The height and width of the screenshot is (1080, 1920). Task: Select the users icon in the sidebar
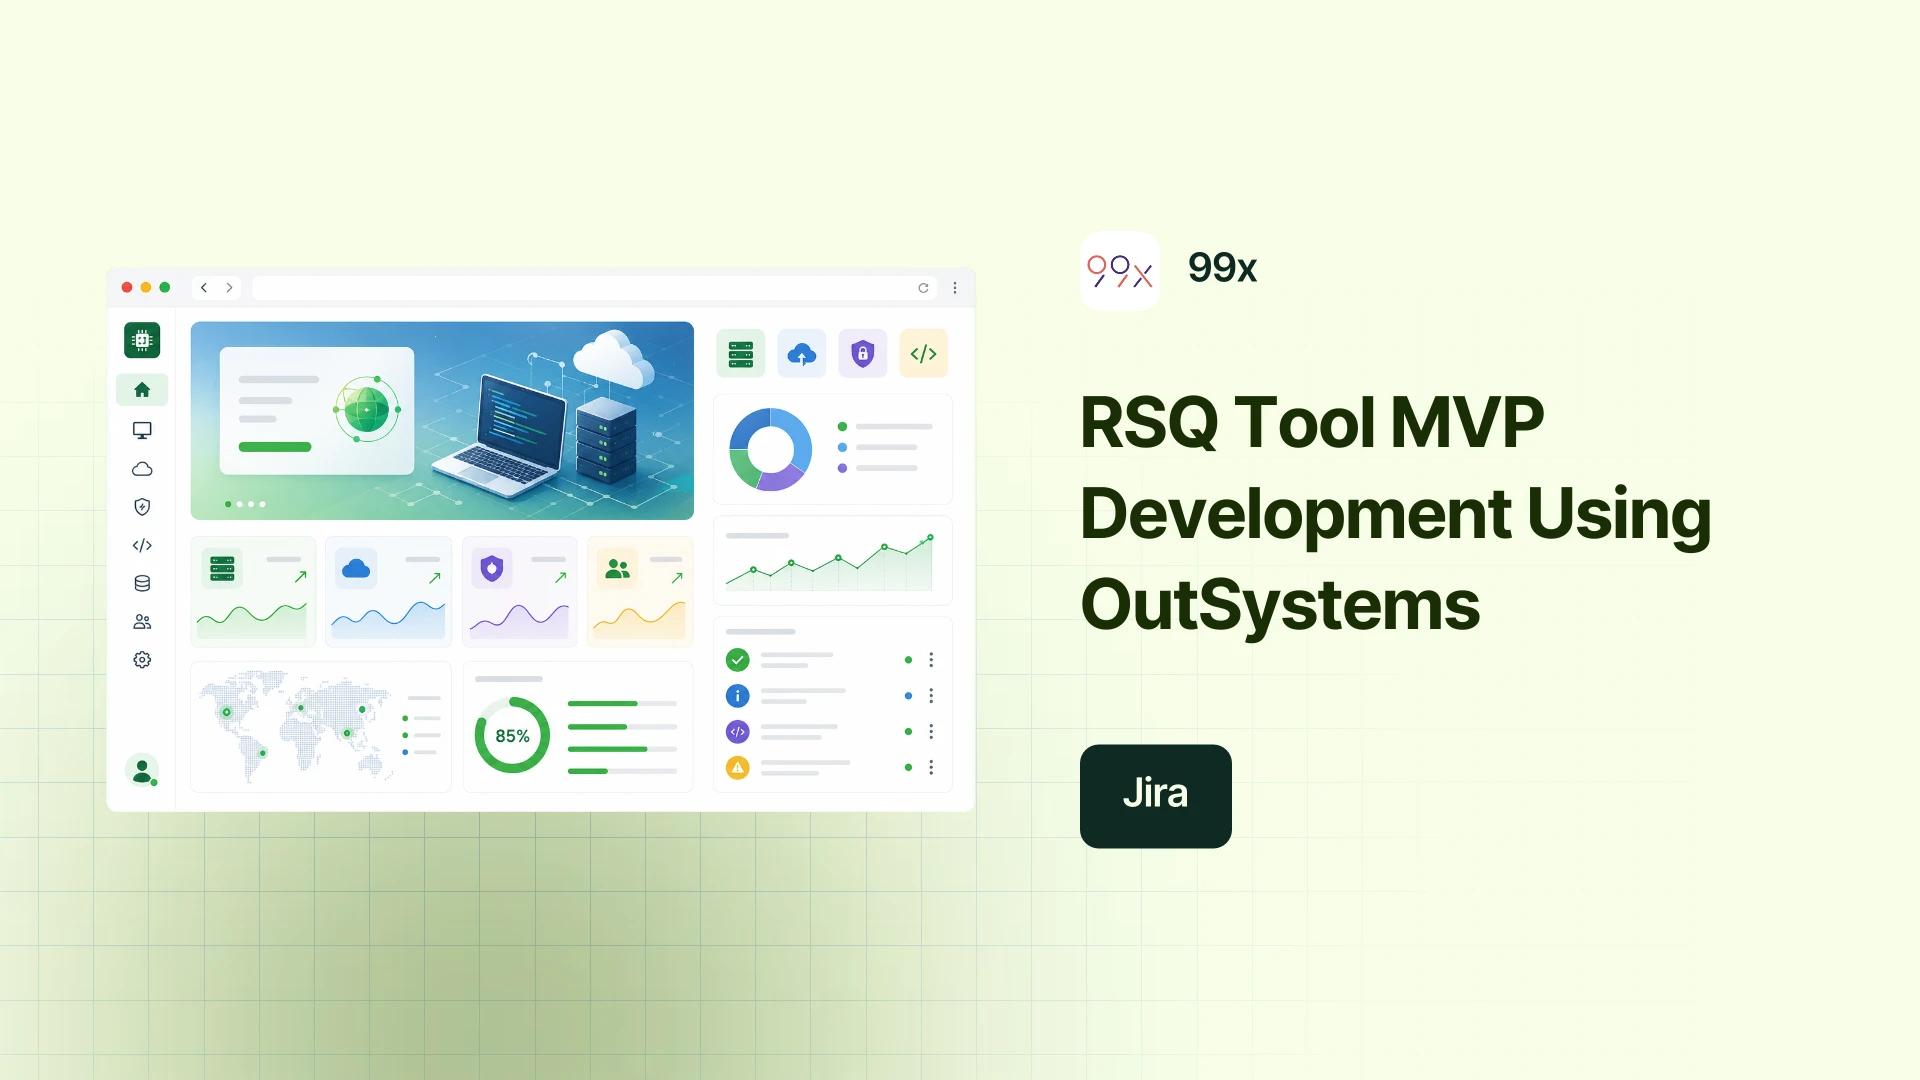pyautogui.click(x=142, y=622)
